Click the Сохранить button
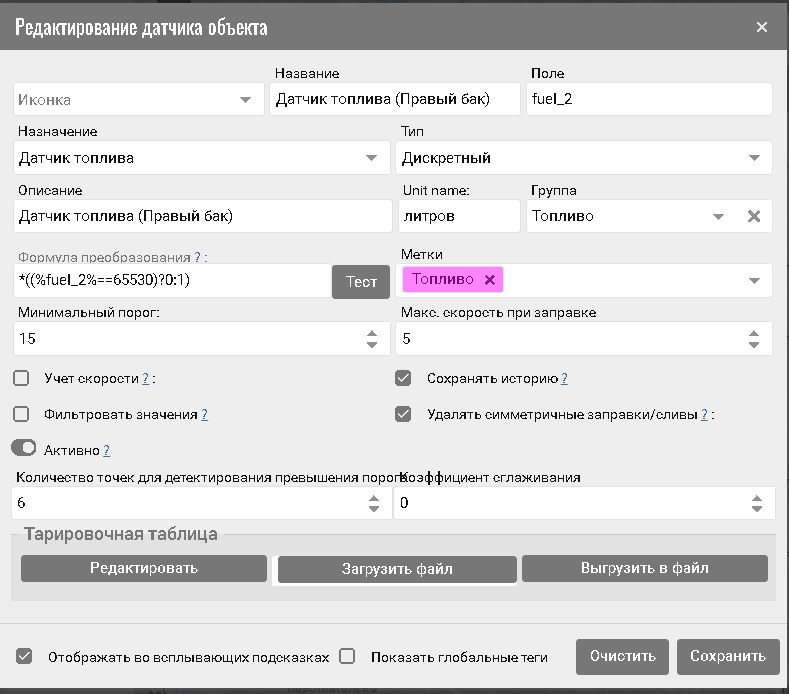Screen dimensions: 789x694 pos(728,656)
